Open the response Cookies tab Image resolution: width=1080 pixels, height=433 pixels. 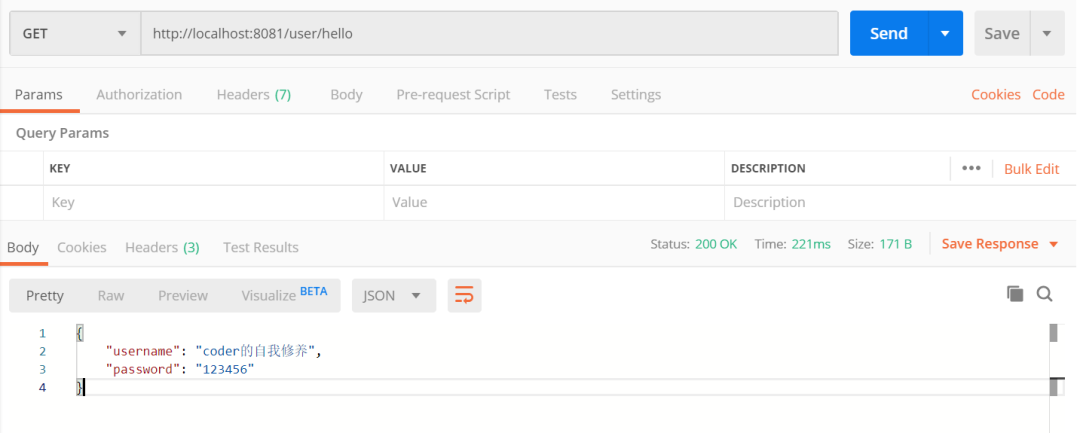pyautogui.click(x=81, y=247)
